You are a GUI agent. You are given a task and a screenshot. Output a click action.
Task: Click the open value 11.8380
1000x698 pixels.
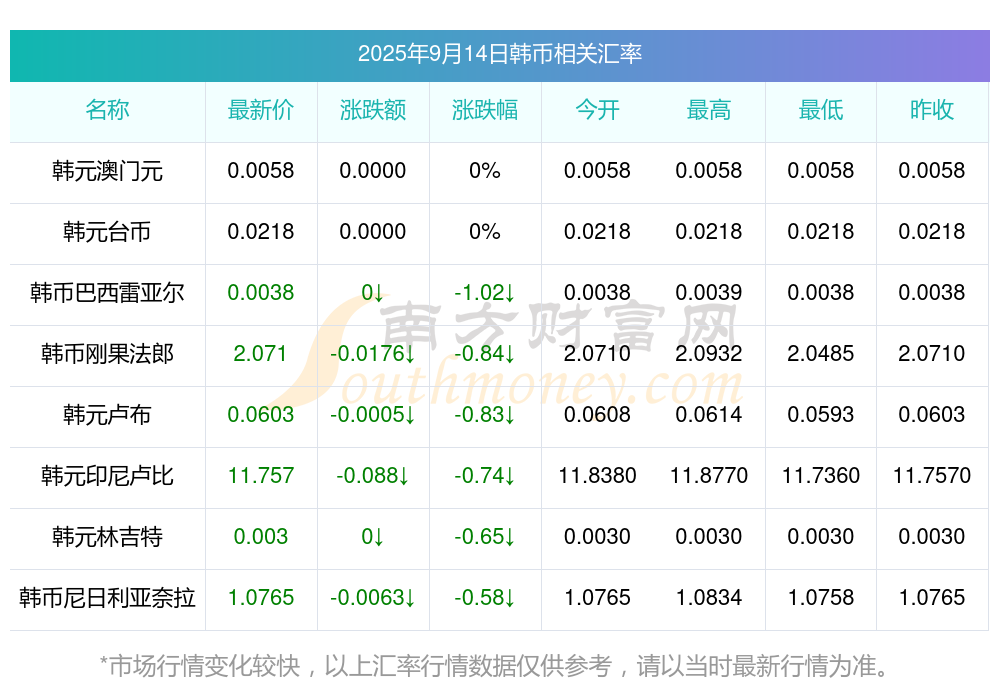point(598,476)
